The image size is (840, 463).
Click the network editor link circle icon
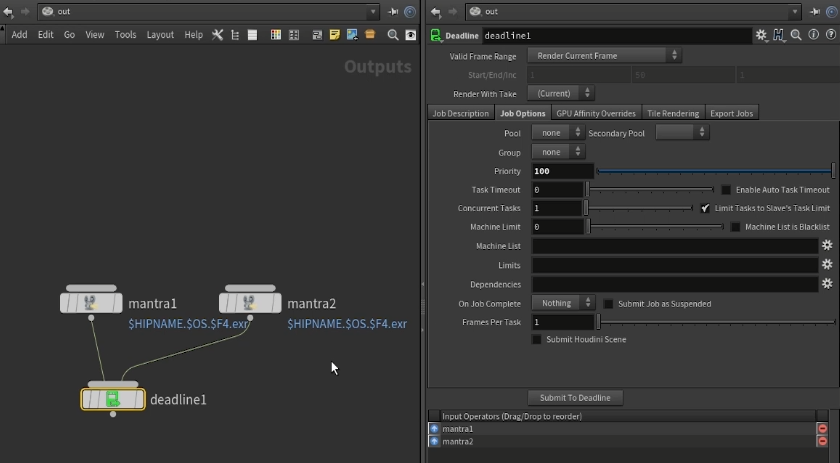click(410, 11)
